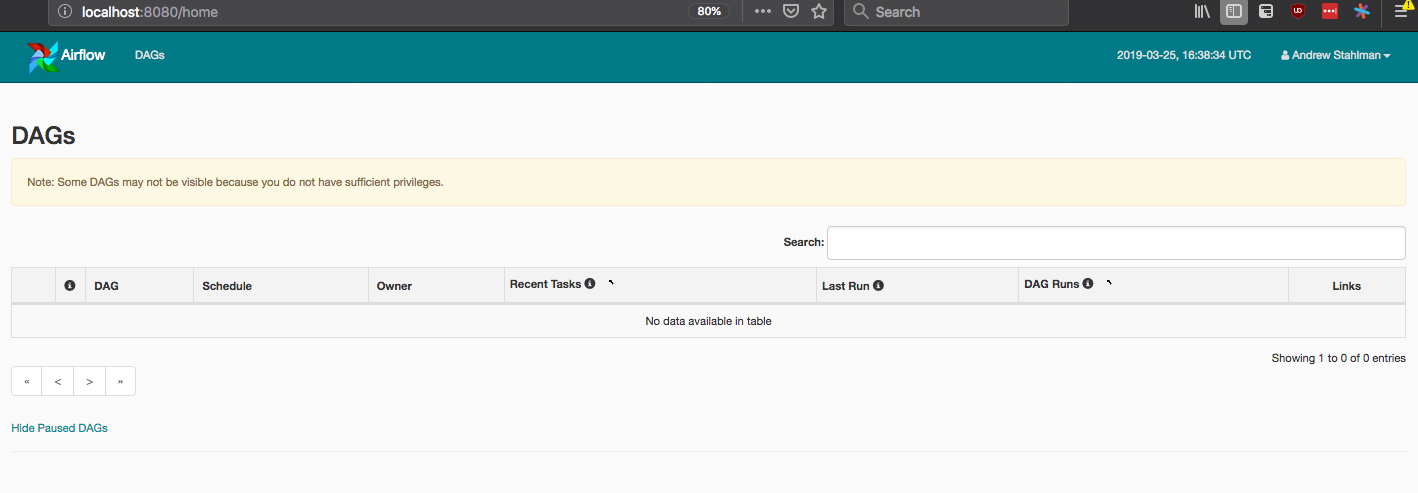The width and height of the screenshot is (1418, 493).
Task: Click the Recent Tasks loading spinner
Action: [611, 284]
